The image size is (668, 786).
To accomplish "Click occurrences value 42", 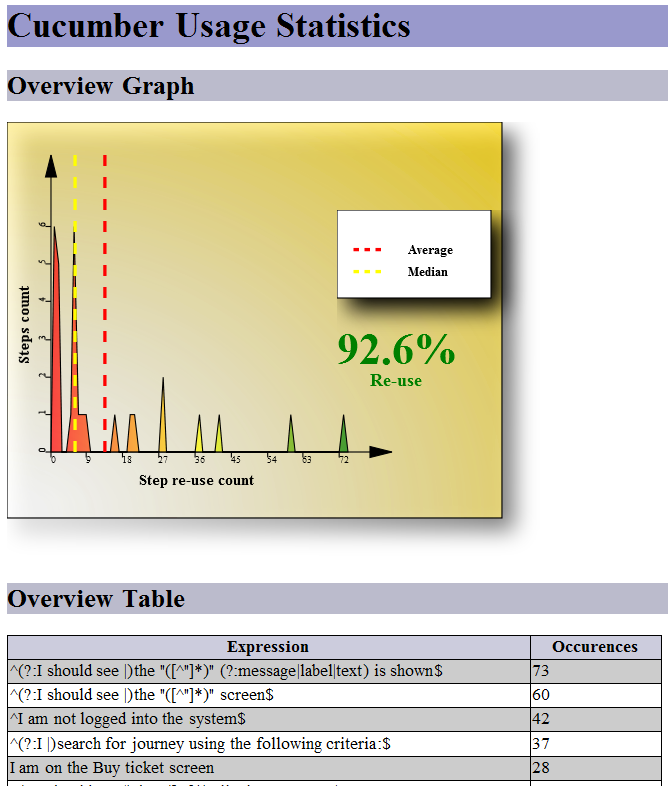I will pos(541,719).
